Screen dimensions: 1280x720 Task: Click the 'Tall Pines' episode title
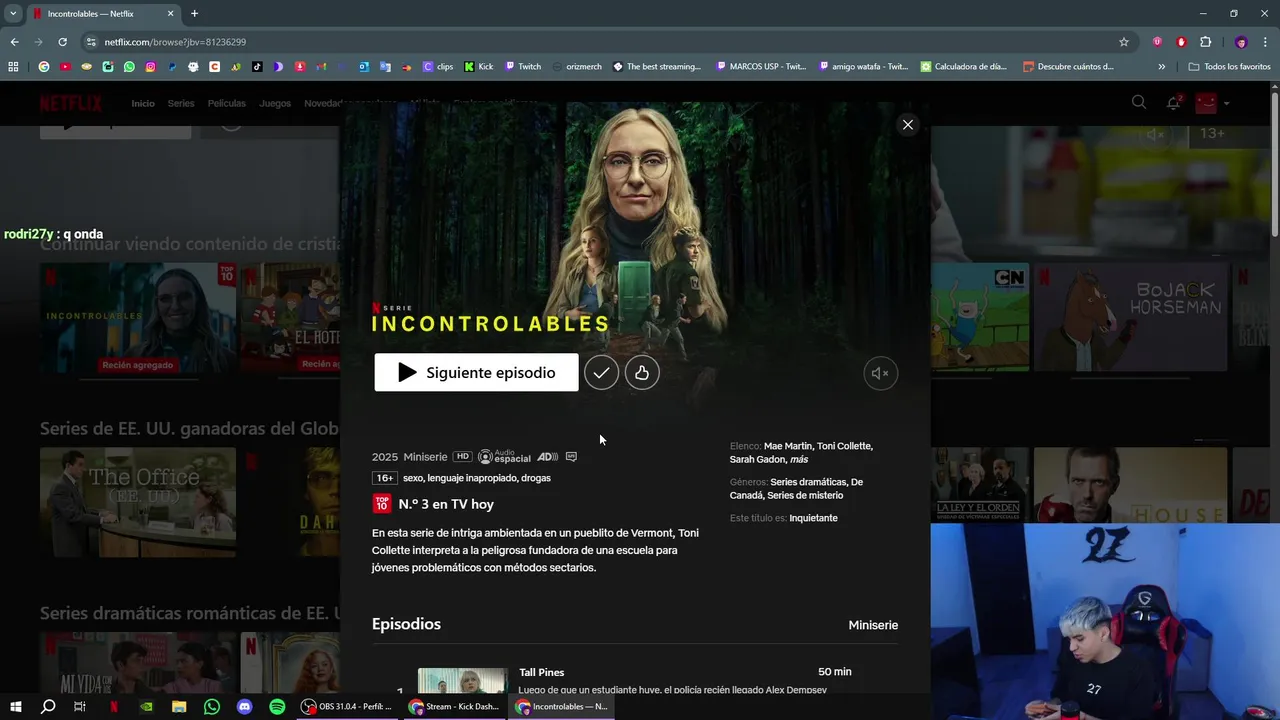coord(542,672)
